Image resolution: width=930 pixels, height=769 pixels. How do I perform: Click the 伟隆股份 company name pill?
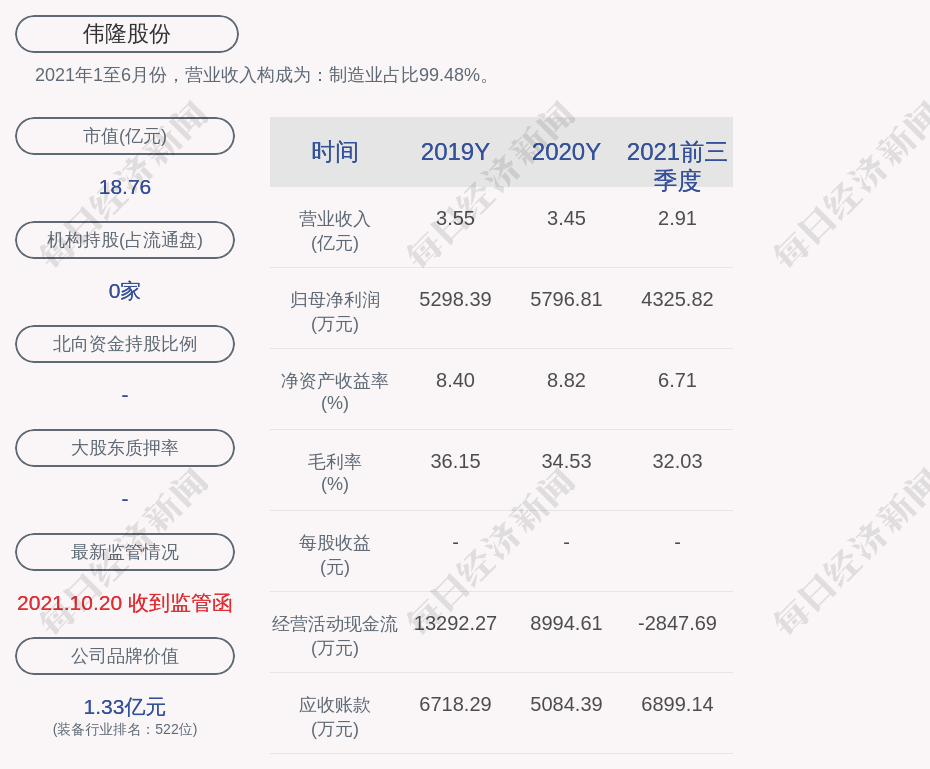[126, 34]
